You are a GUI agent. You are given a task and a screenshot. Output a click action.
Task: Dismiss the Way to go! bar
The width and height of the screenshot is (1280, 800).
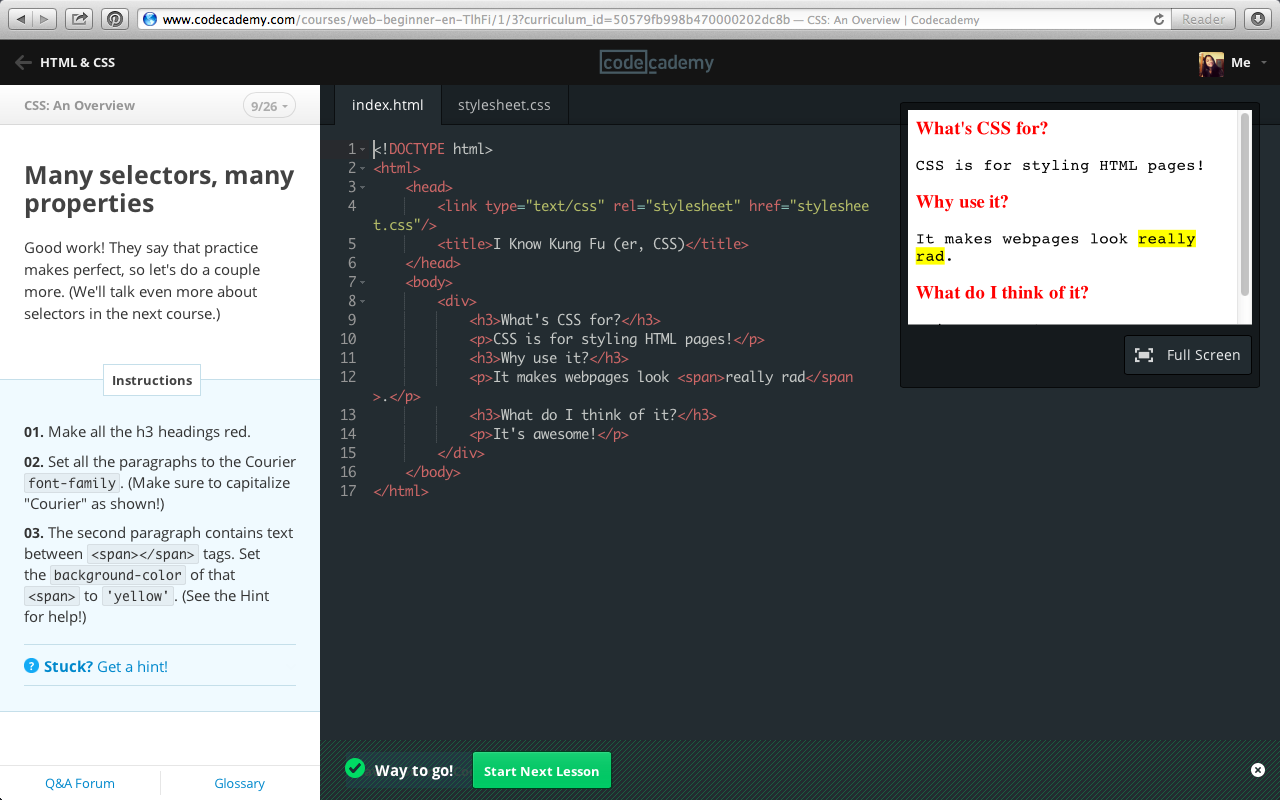(x=1257, y=770)
